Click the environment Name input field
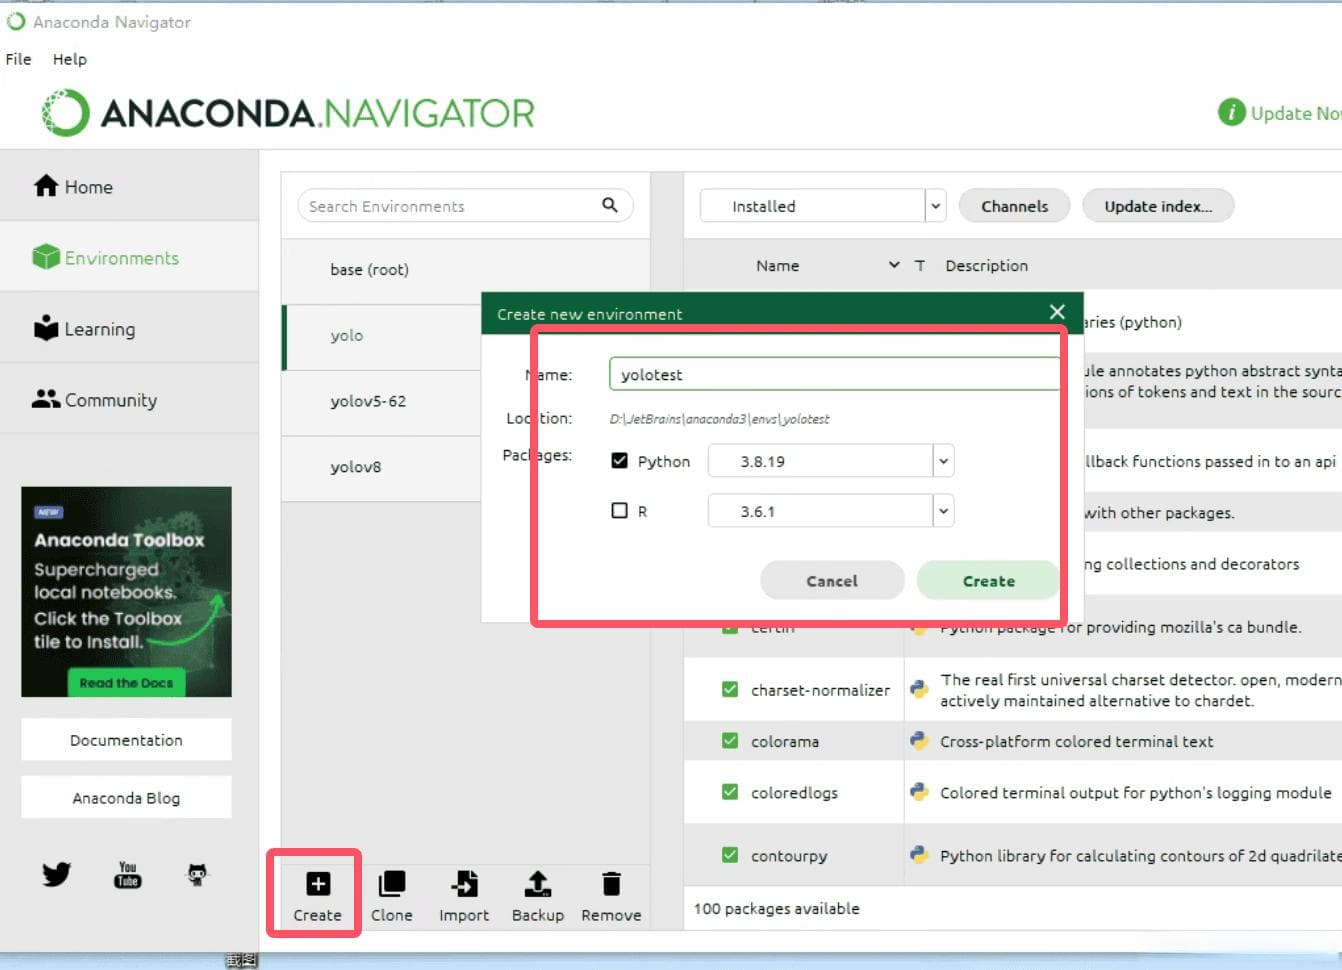This screenshot has height=970, width=1342. tap(835, 374)
